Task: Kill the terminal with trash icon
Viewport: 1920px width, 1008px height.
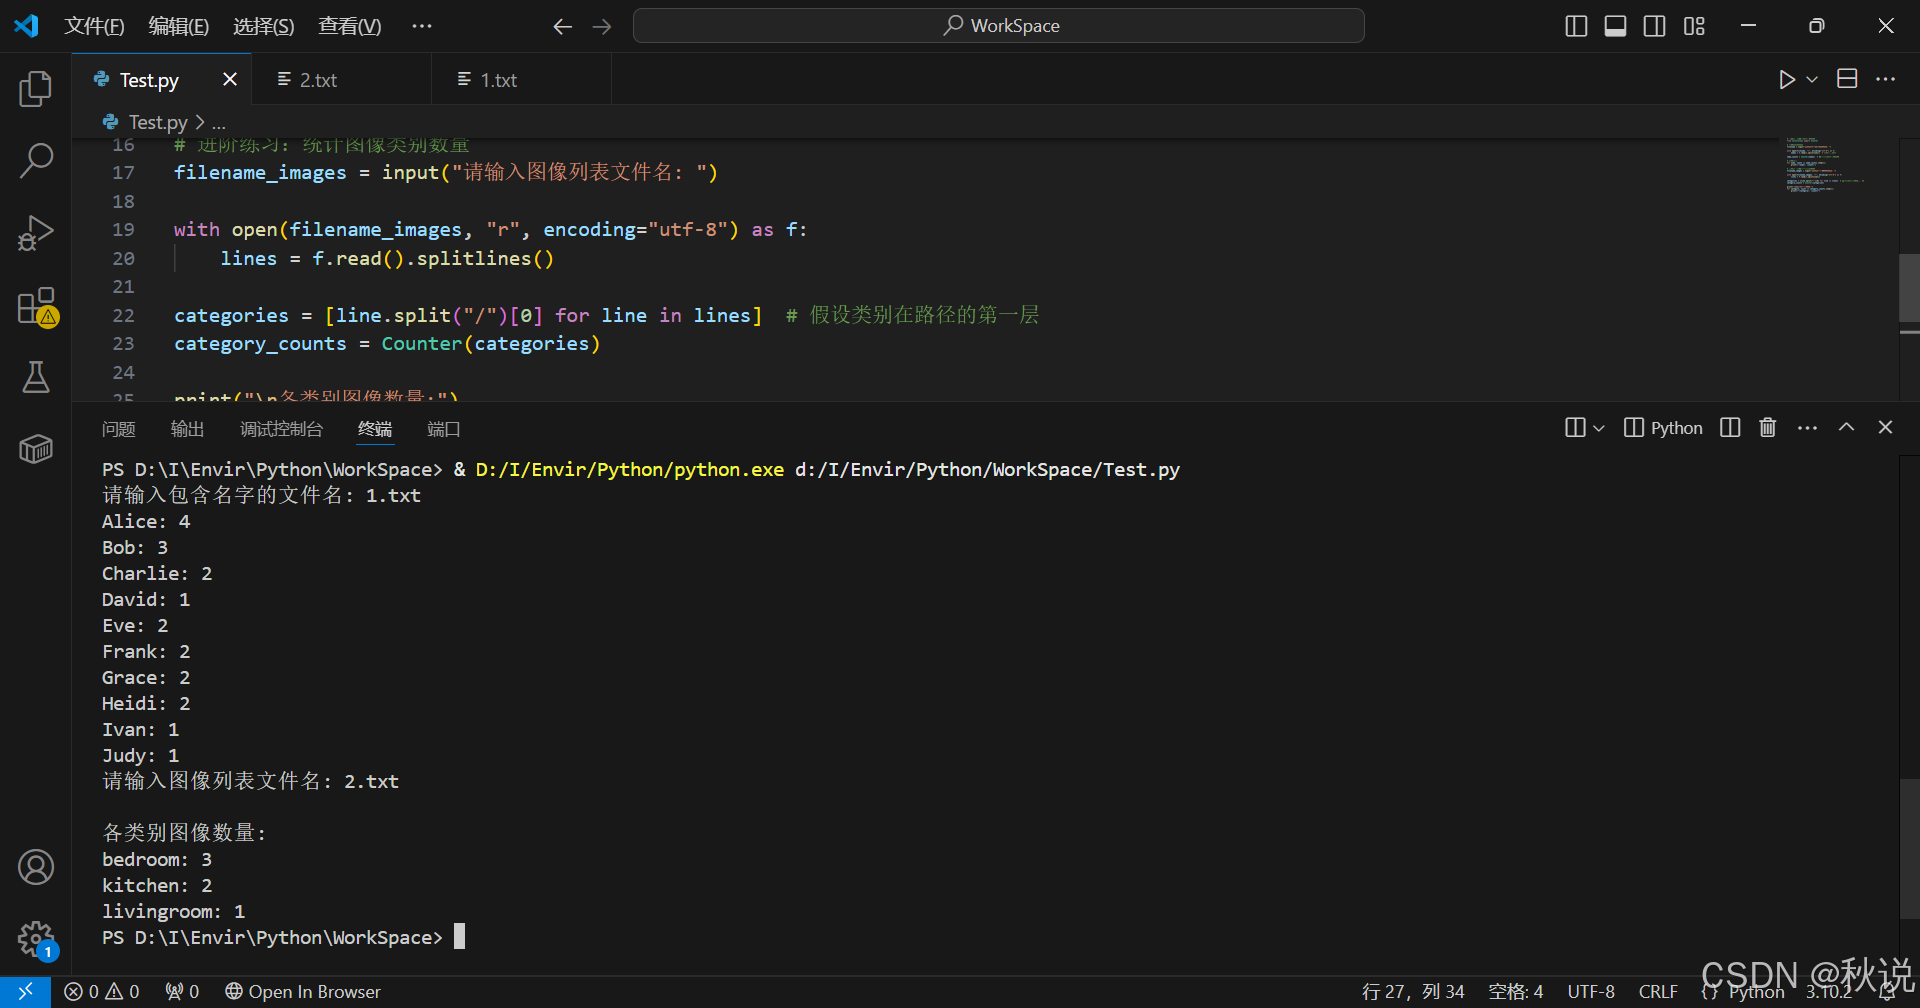Action: point(1768,428)
